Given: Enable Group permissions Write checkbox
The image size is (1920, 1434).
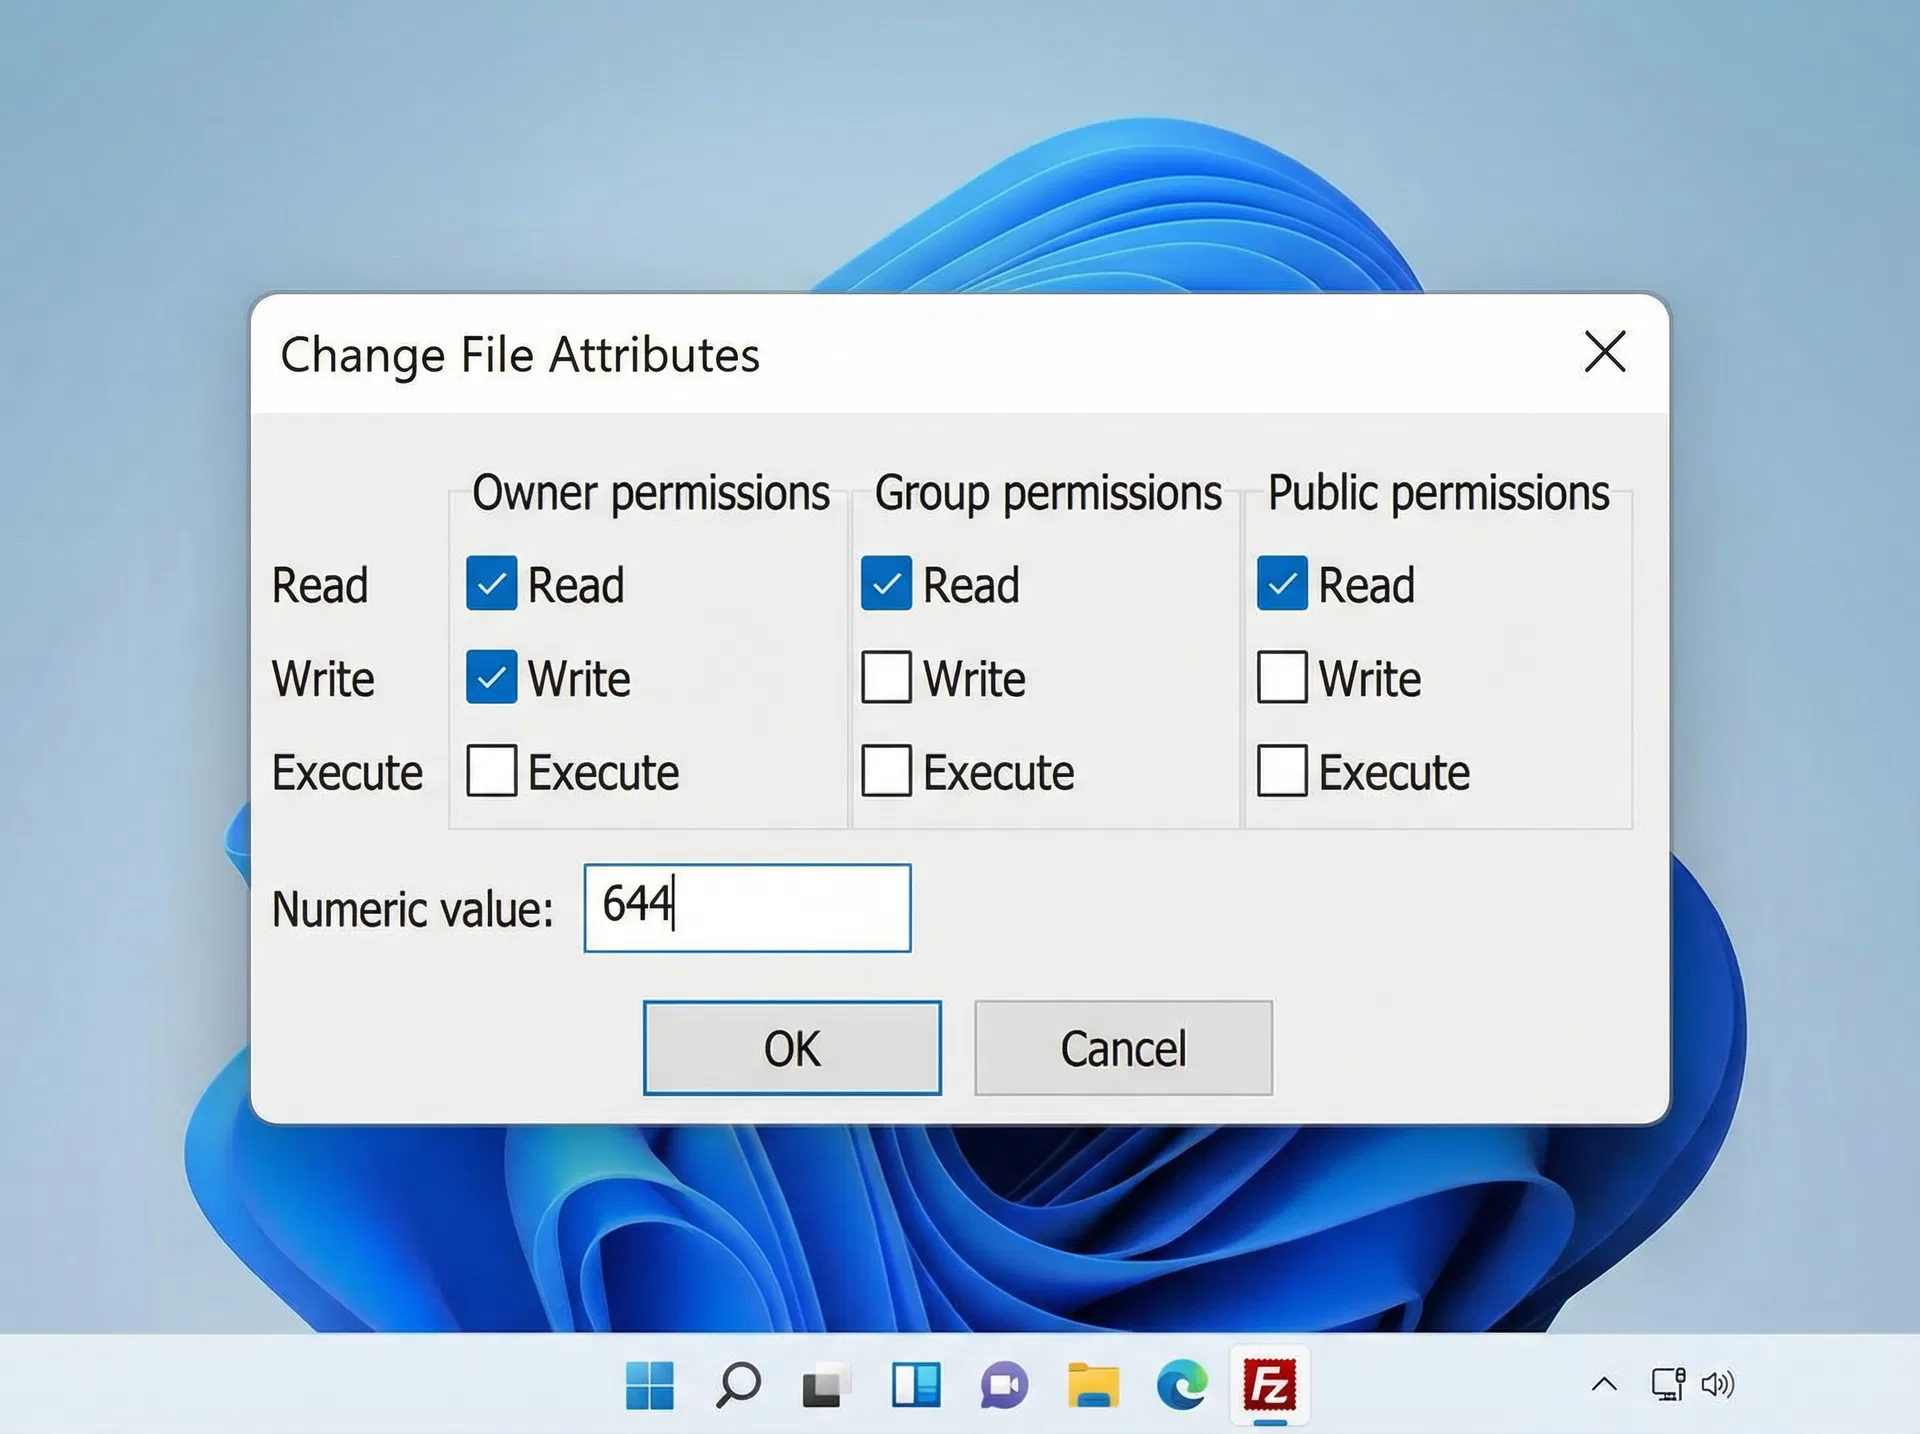Looking at the screenshot, I should (x=886, y=677).
